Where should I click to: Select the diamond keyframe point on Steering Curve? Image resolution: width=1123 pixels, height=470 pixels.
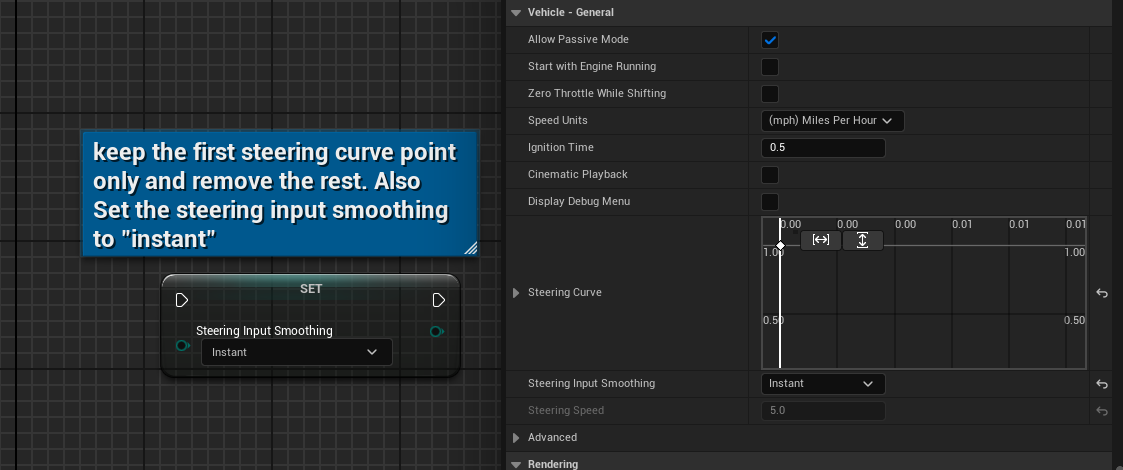(x=780, y=246)
